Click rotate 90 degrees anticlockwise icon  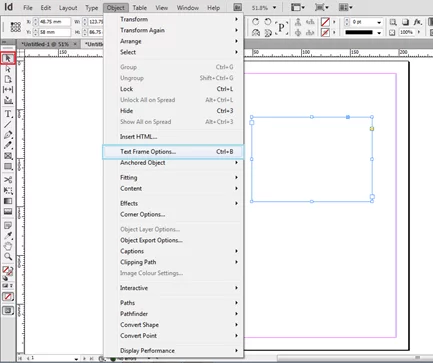click(x=268, y=22)
